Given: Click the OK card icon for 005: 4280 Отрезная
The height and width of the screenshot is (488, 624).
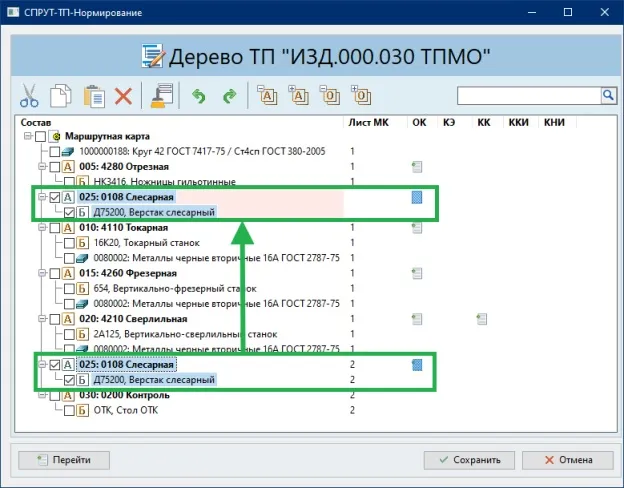Looking at the screenshot, I should pos(417,167).
